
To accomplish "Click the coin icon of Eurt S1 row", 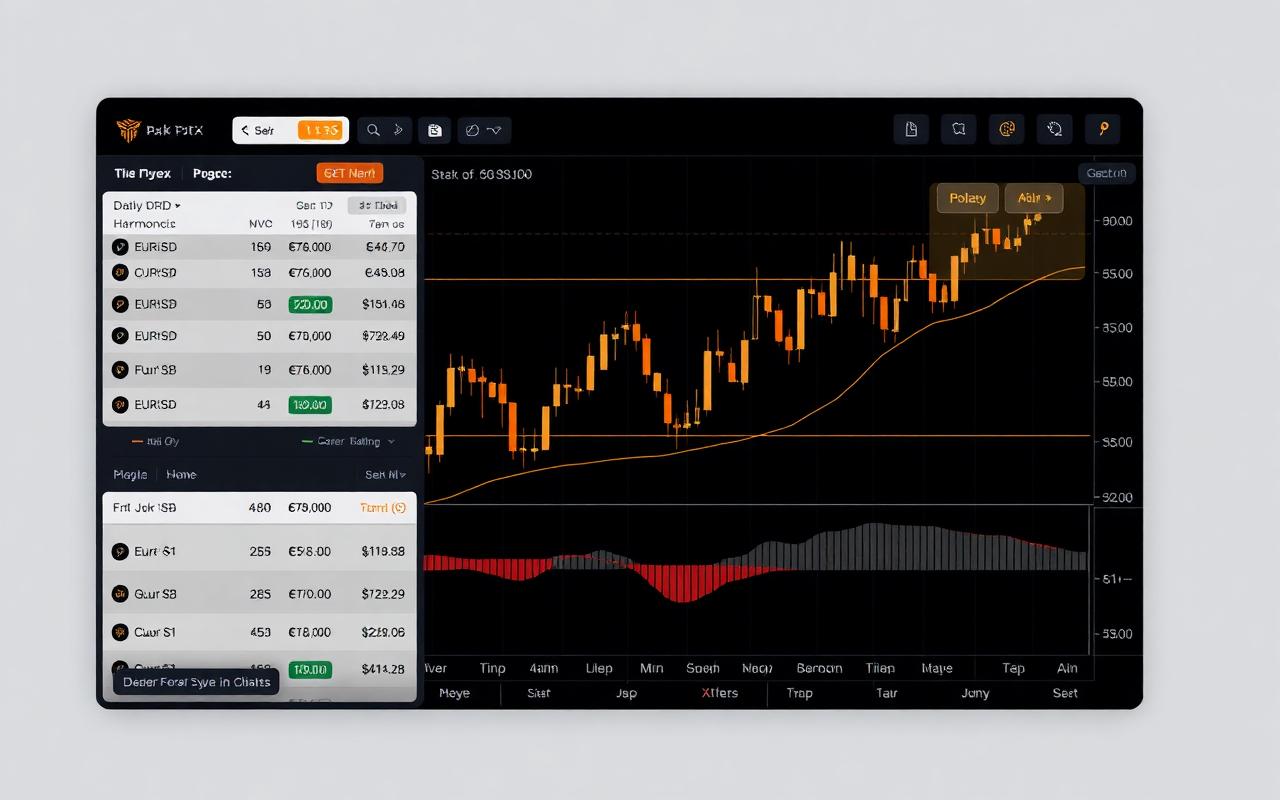I will 119,551.
